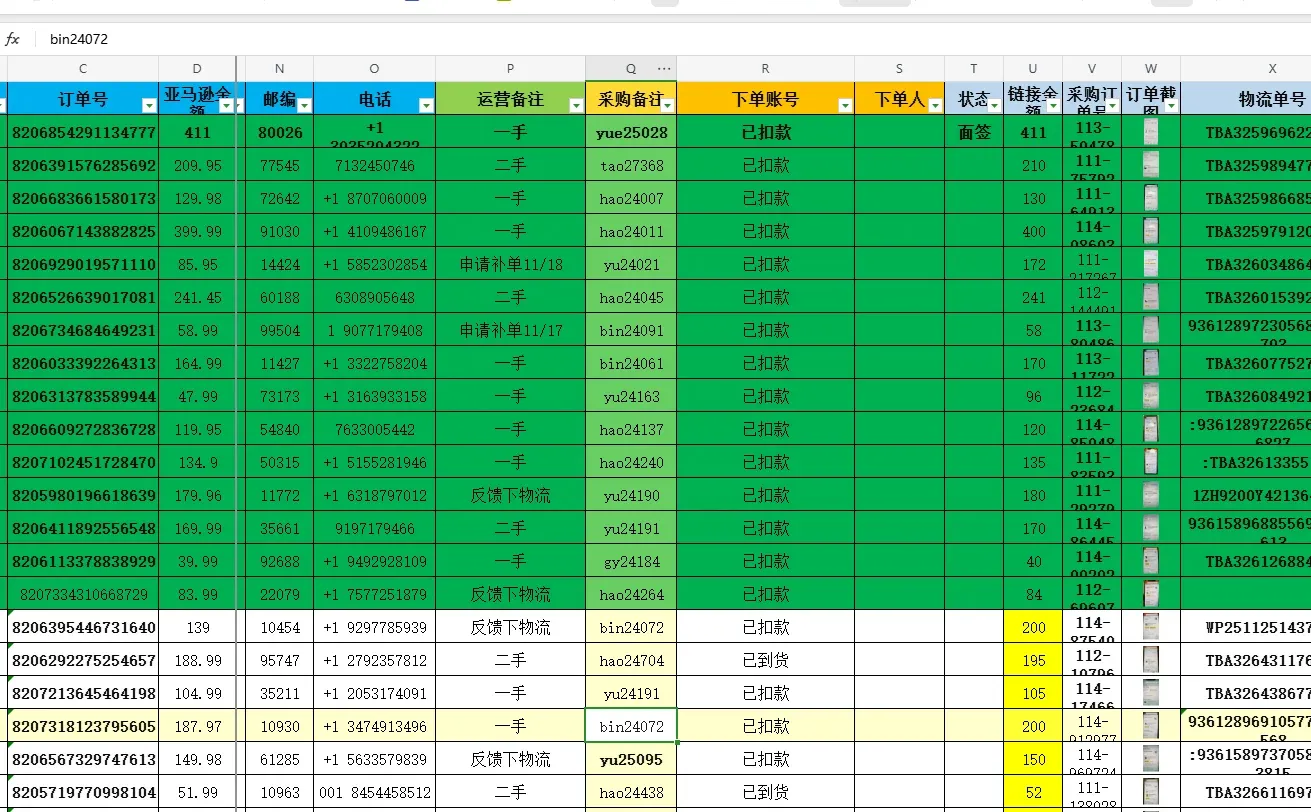The height and width of the screenshot is (812, 1311).
Task: Open order screenshot thumbnail in row 8207318123795605
Action: (1151, 726)
